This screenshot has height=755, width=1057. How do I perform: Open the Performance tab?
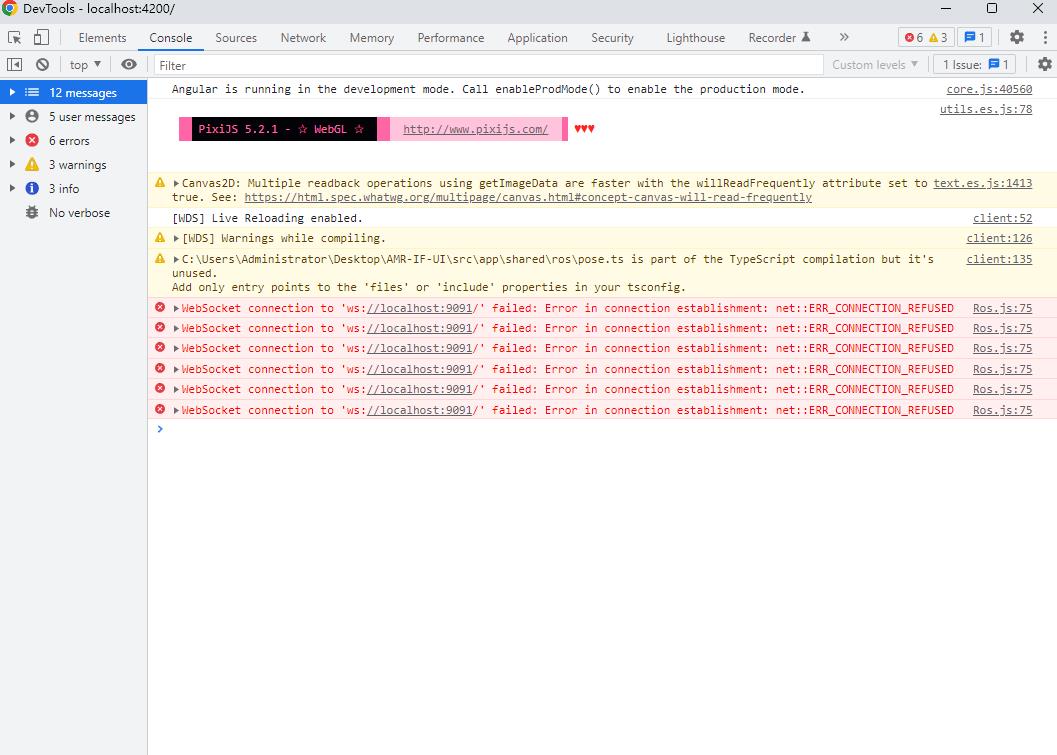click(450, 38)
